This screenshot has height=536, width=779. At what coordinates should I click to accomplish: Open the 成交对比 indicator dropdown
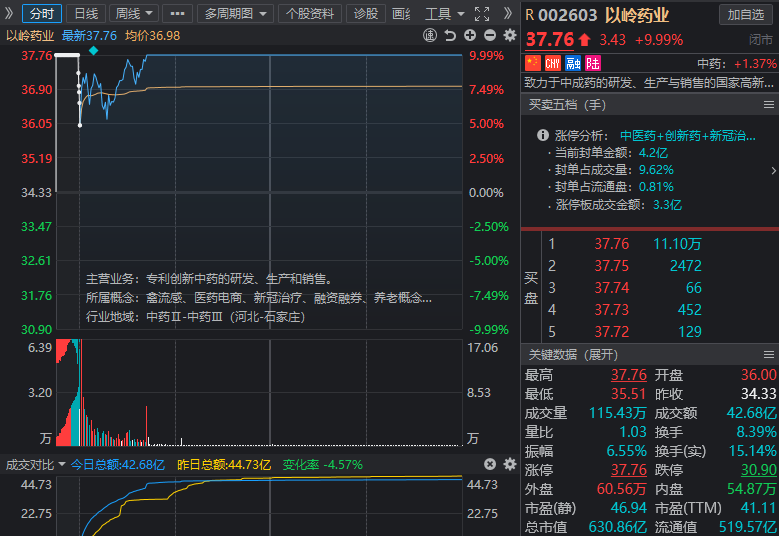point(35,464)
